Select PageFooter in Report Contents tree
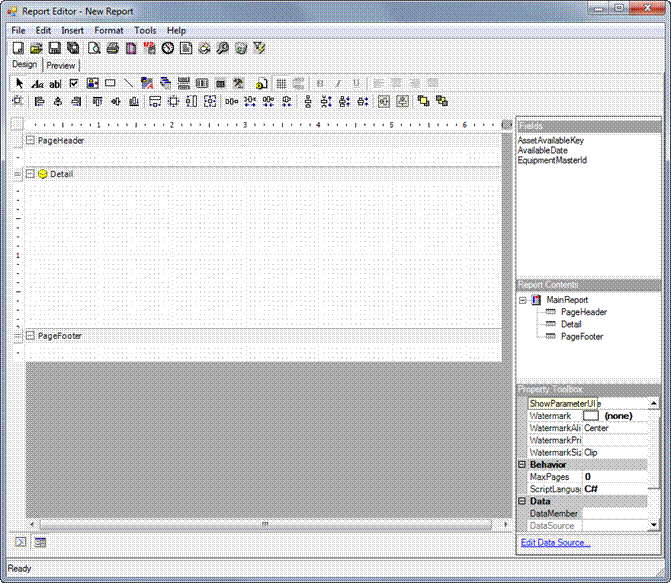671x583 pixels. 581,337
